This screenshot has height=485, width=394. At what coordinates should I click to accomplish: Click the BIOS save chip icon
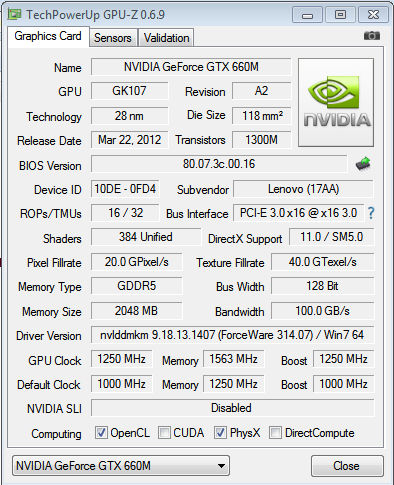(x=363, y=164)
